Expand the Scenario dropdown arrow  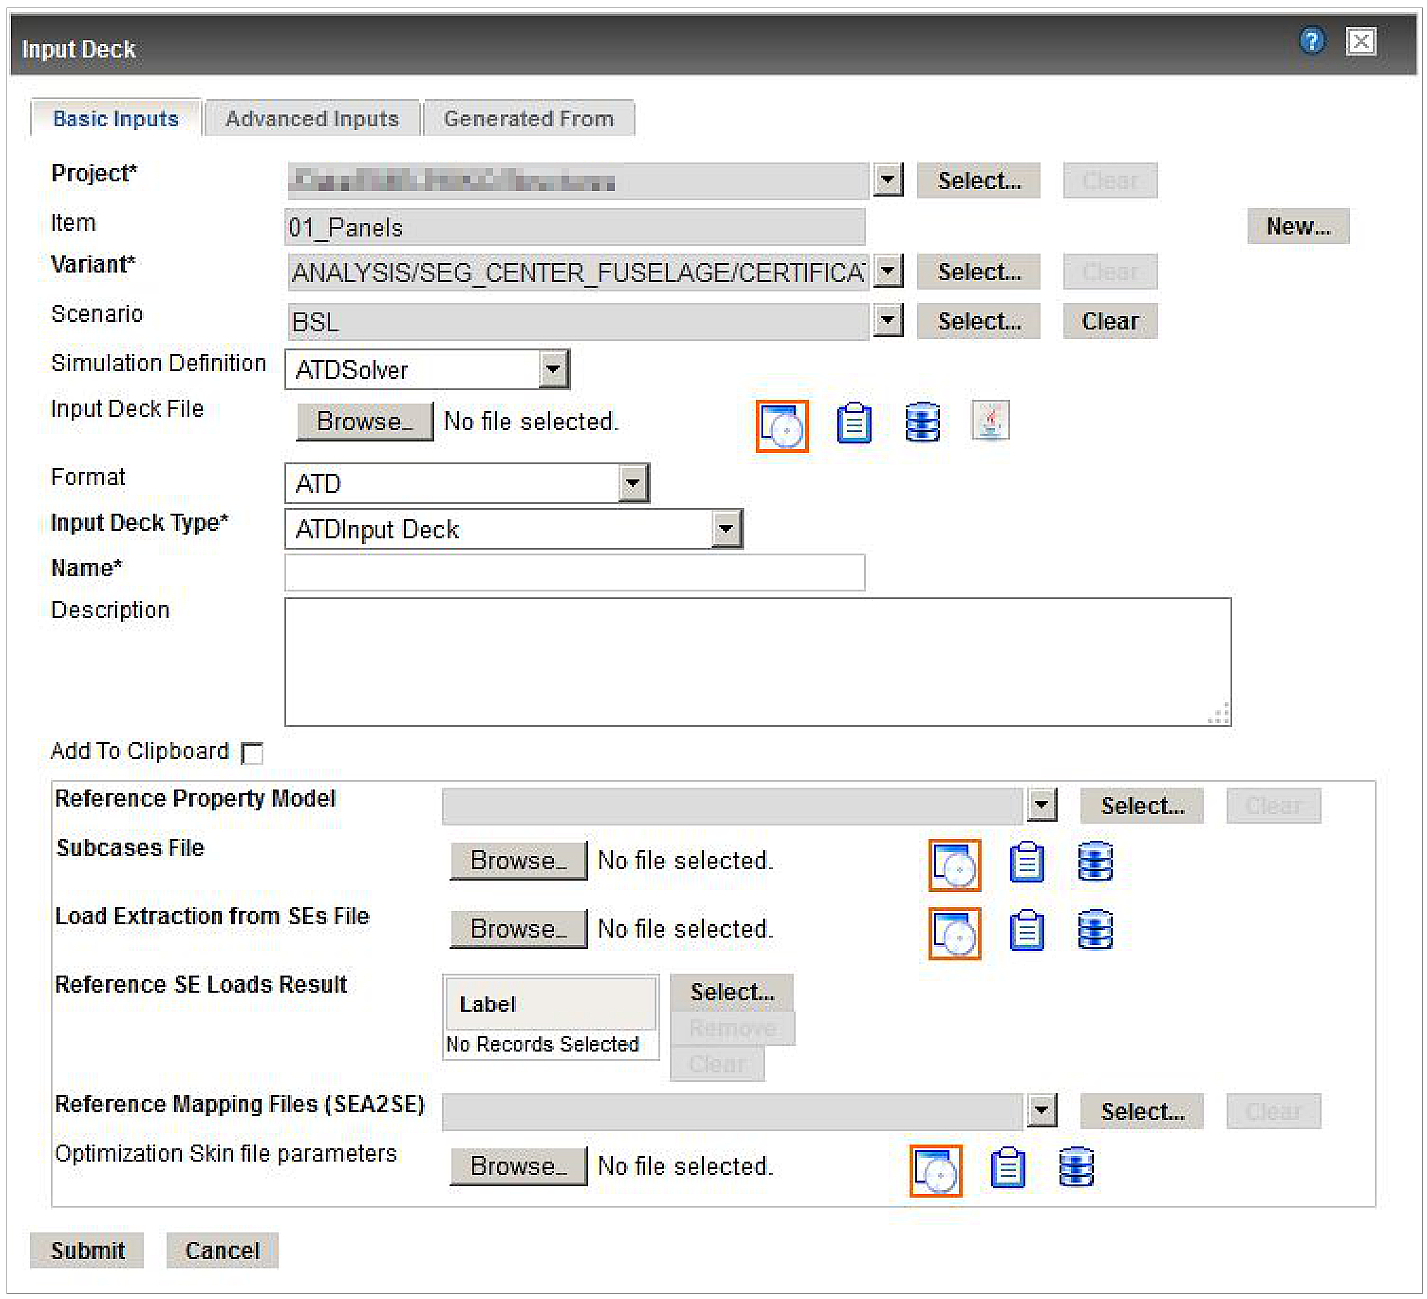[x=888, y=321]
